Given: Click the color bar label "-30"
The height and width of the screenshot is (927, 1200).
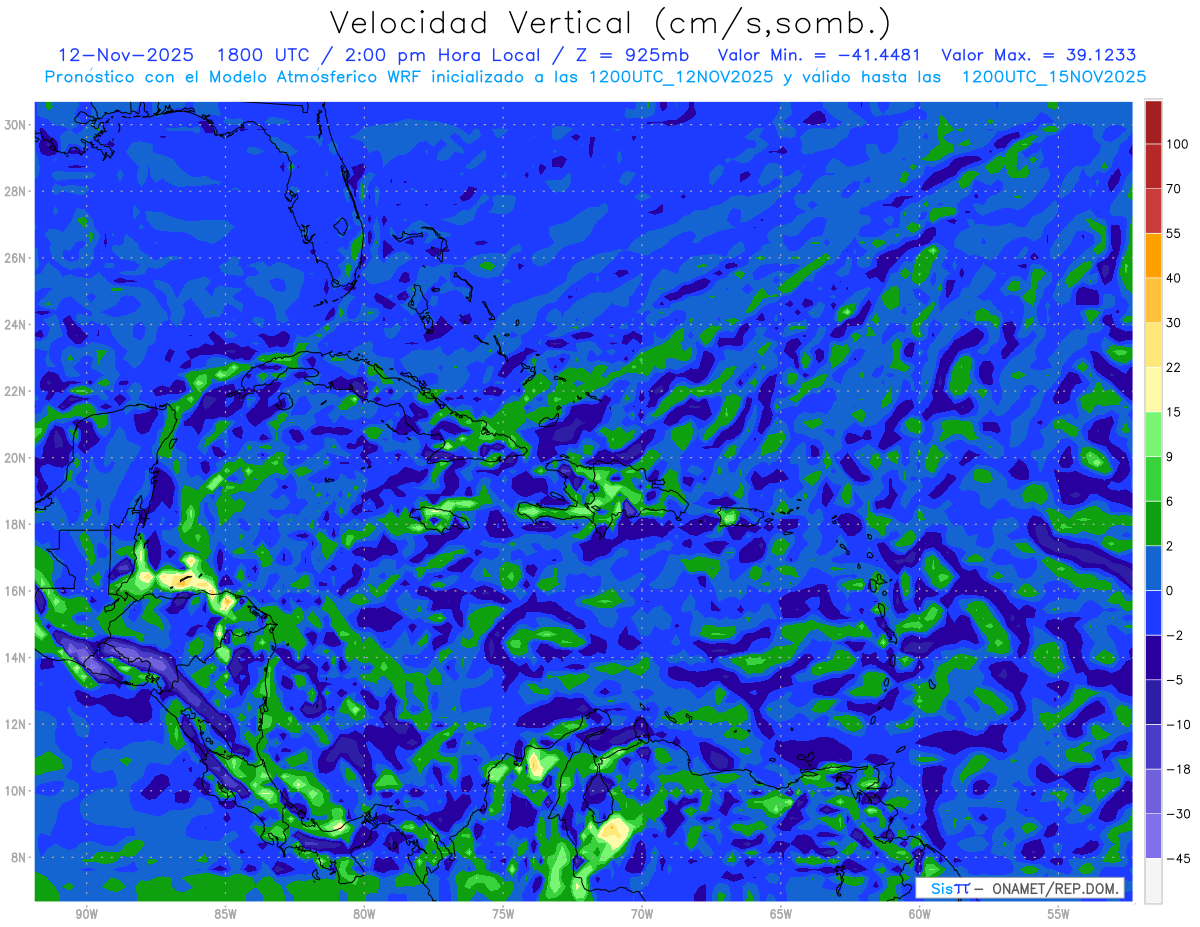Looking at the screenshot, I should point(1177,814).
